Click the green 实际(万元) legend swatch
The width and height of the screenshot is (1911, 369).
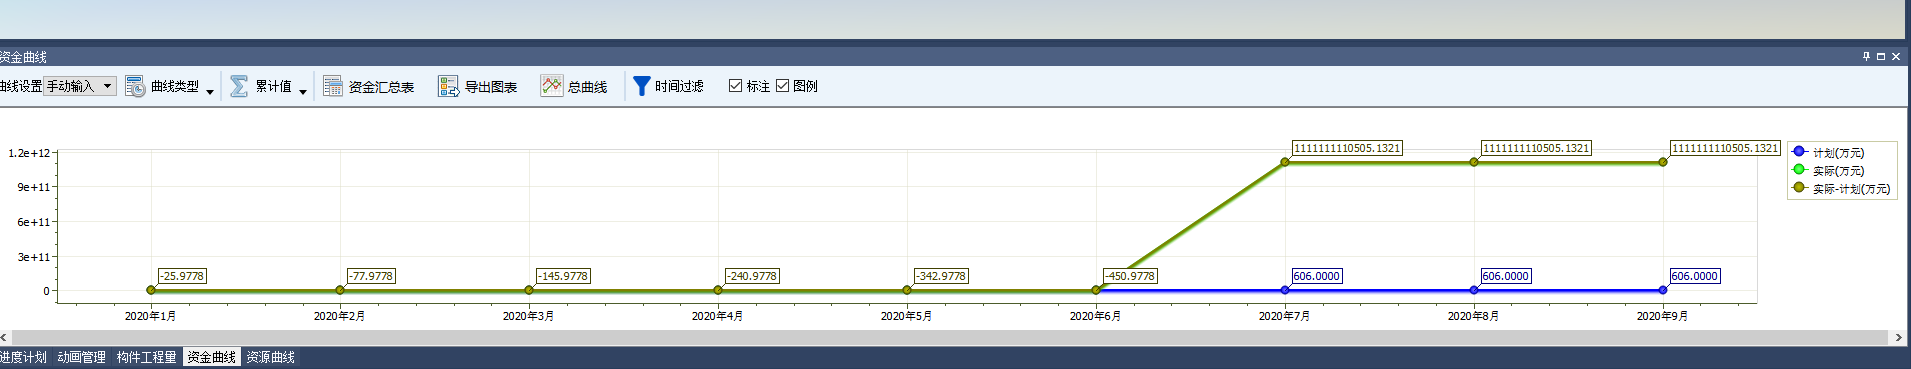coord(1799,170)
